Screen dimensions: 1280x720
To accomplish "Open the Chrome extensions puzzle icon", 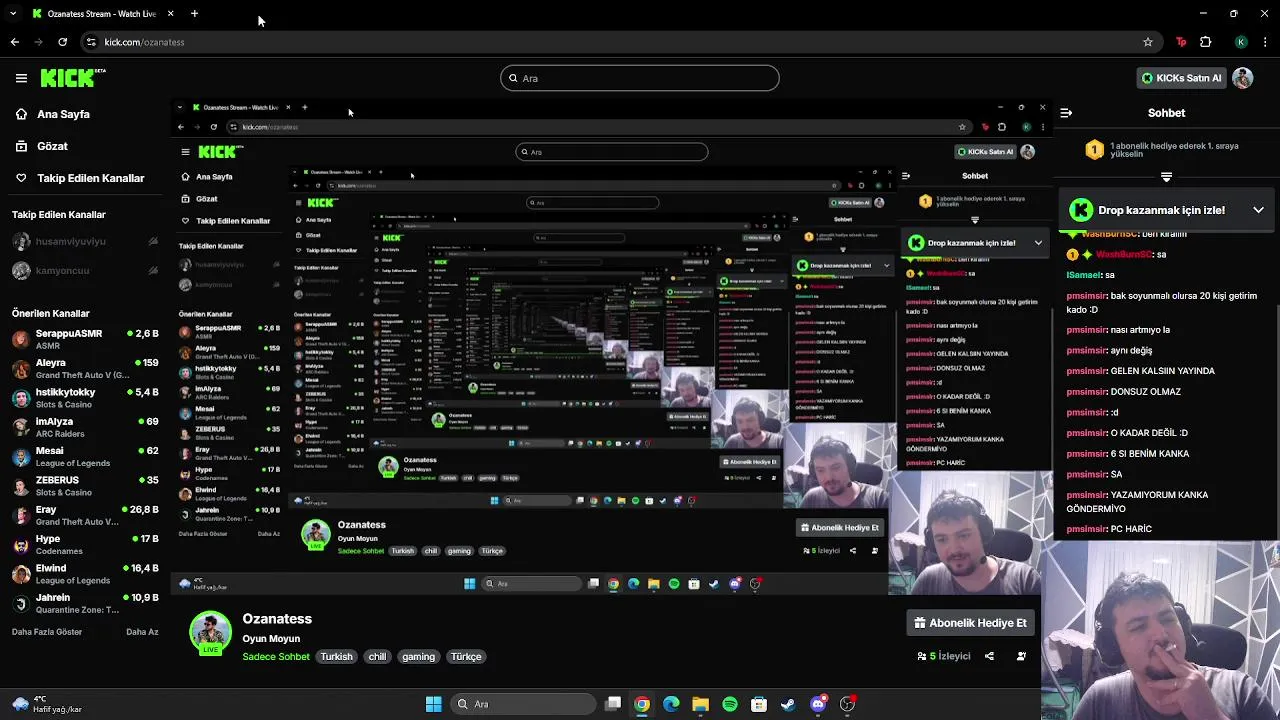I will (1205, 42).
